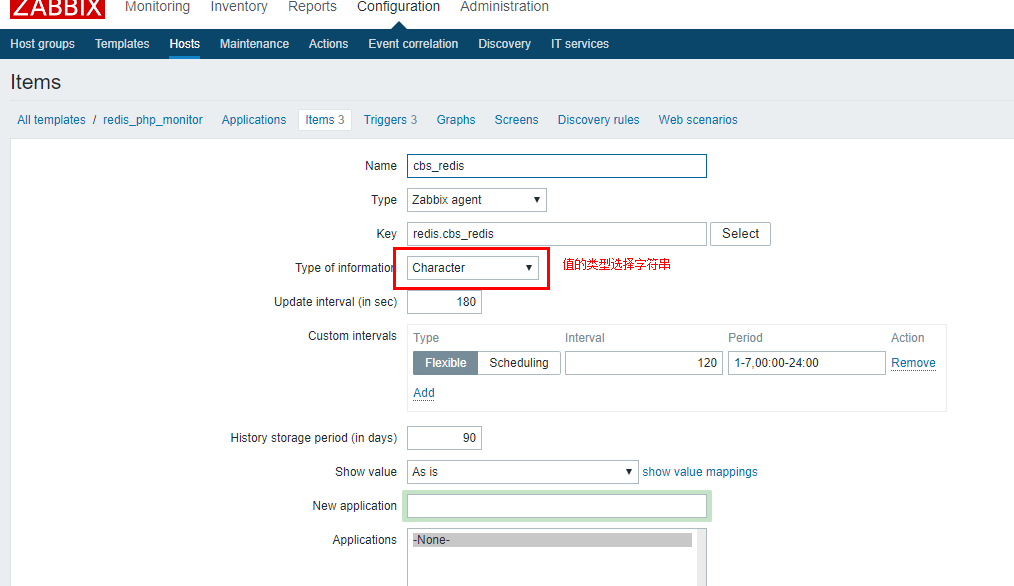The image size is (1014, 586).
Task: Open the Hosts submenu
Action: (x=184, y=44)
